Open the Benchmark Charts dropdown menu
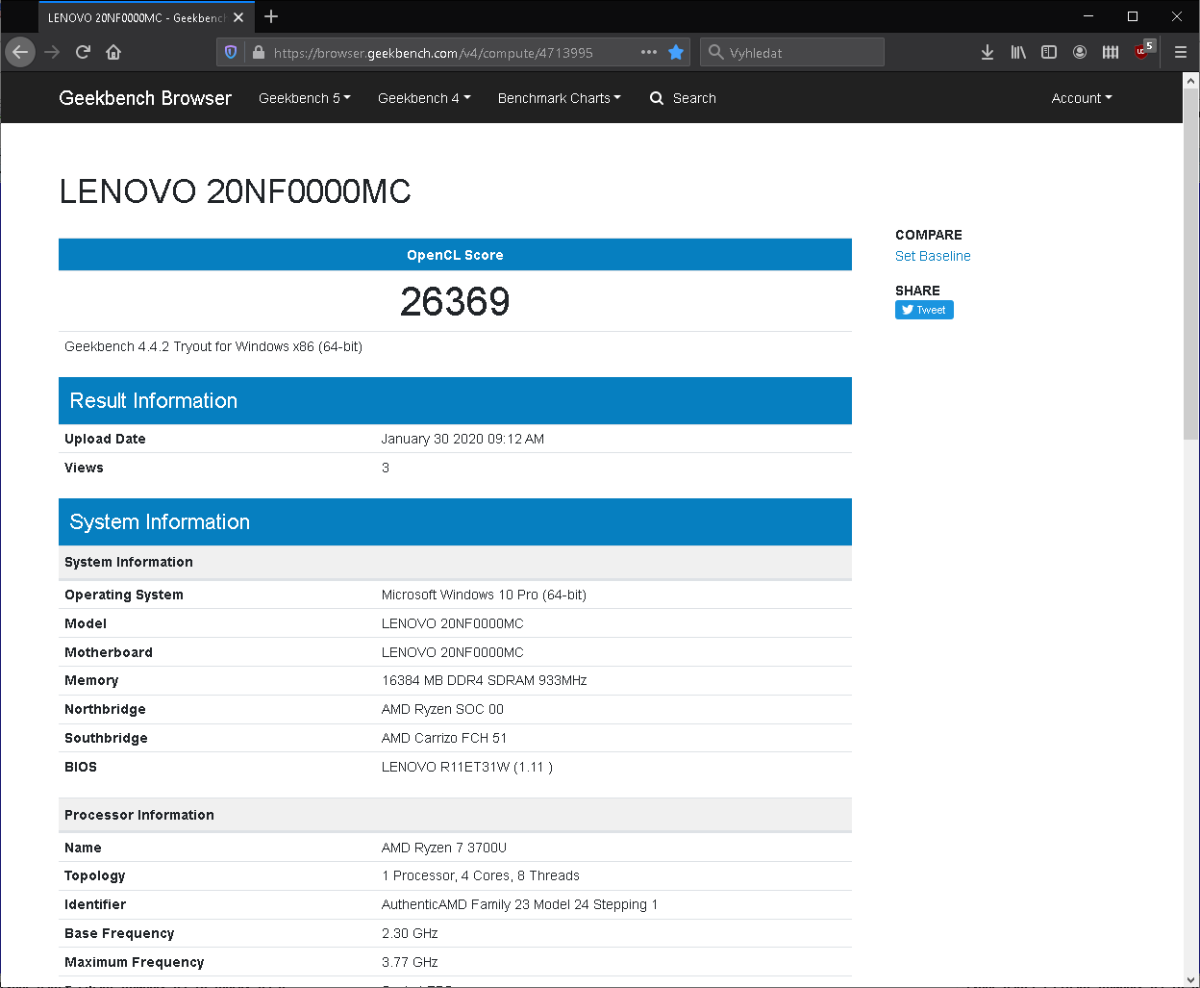The width and height of the screenshot is (1200, 988). 559,98
